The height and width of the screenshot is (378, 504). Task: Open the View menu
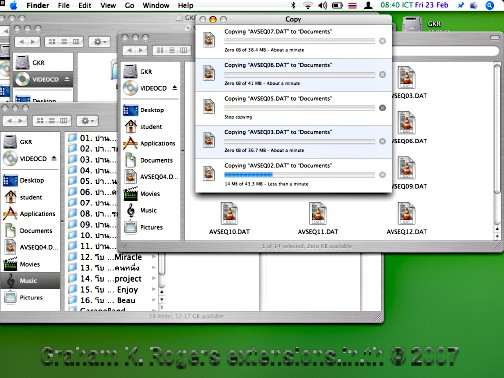108,5
